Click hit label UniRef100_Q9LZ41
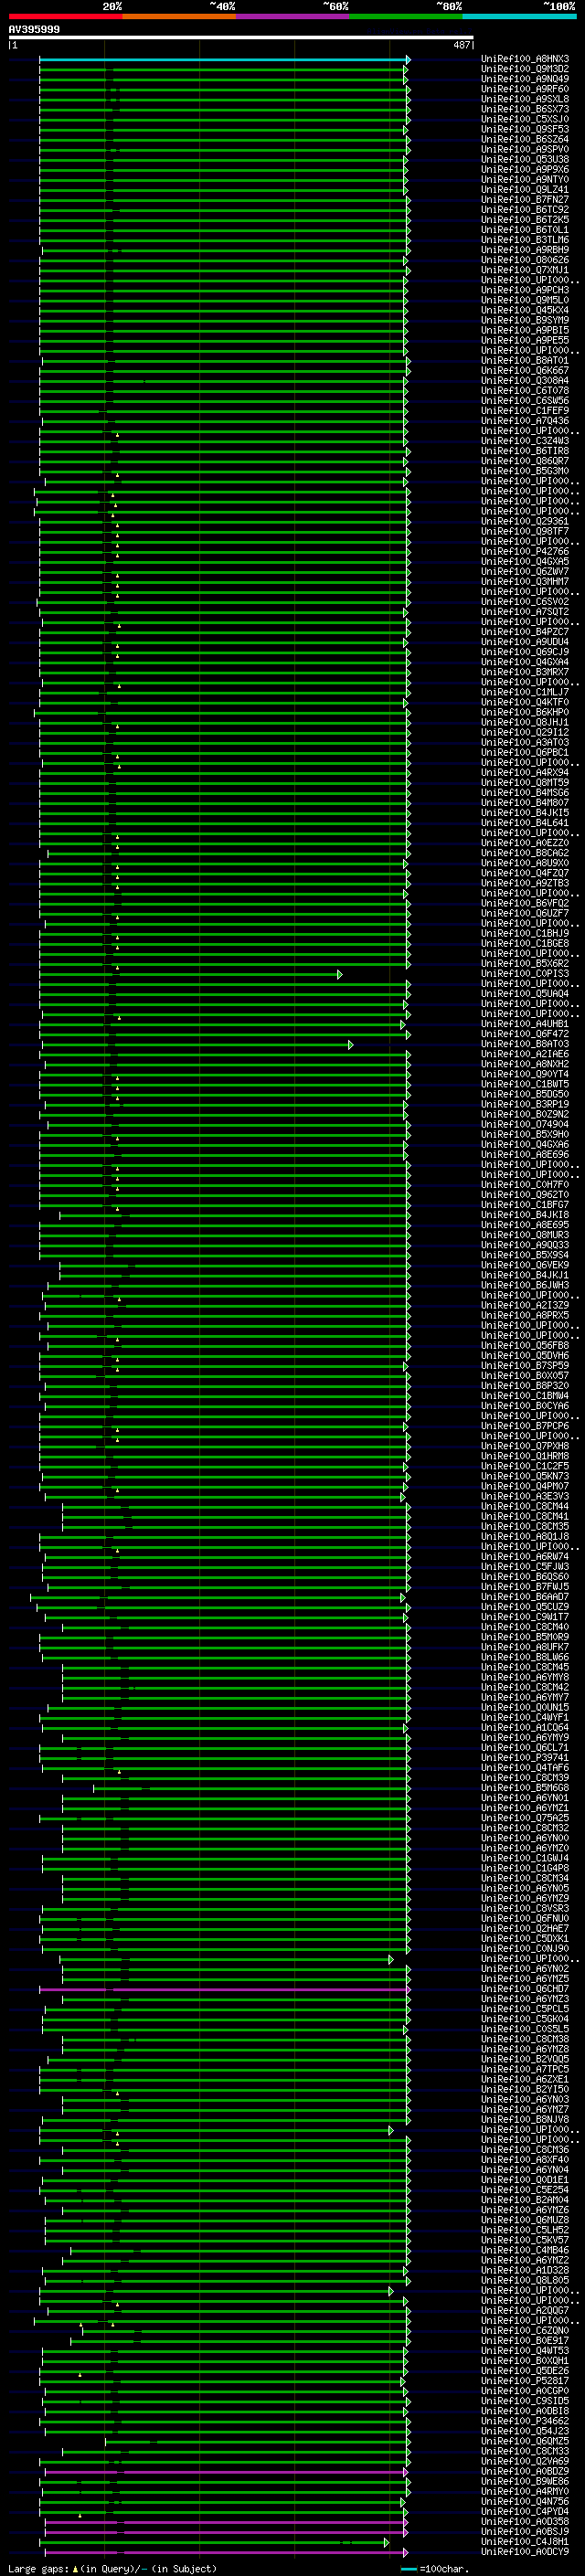The height and width of the screenshot is (2576, 585). (x=525, y=190)
